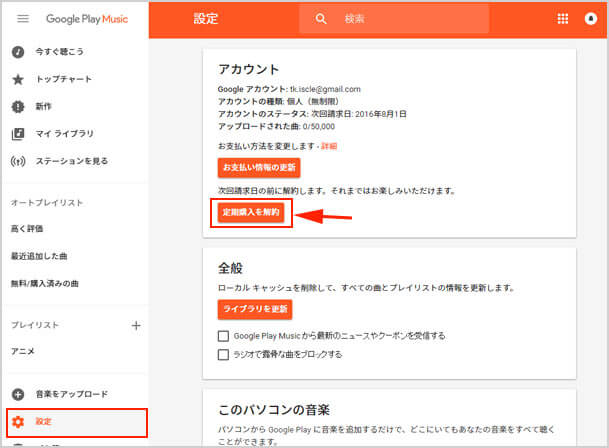Open 今すぐ聴こう in the sidebar

pos(59,52)
